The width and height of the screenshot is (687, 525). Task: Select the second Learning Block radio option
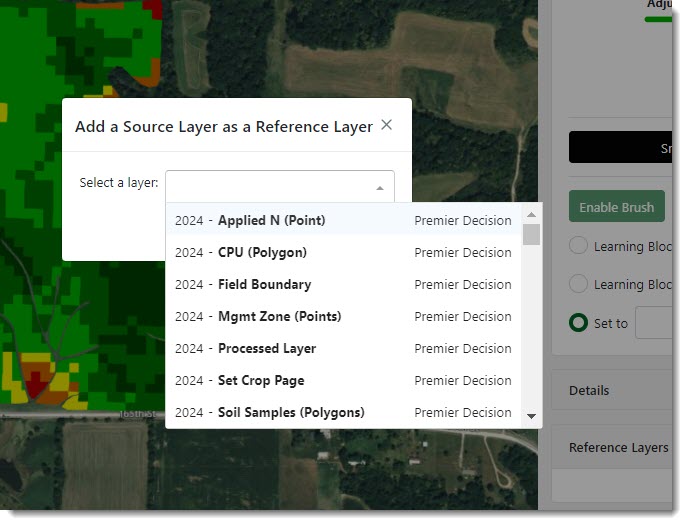(578, 284)
